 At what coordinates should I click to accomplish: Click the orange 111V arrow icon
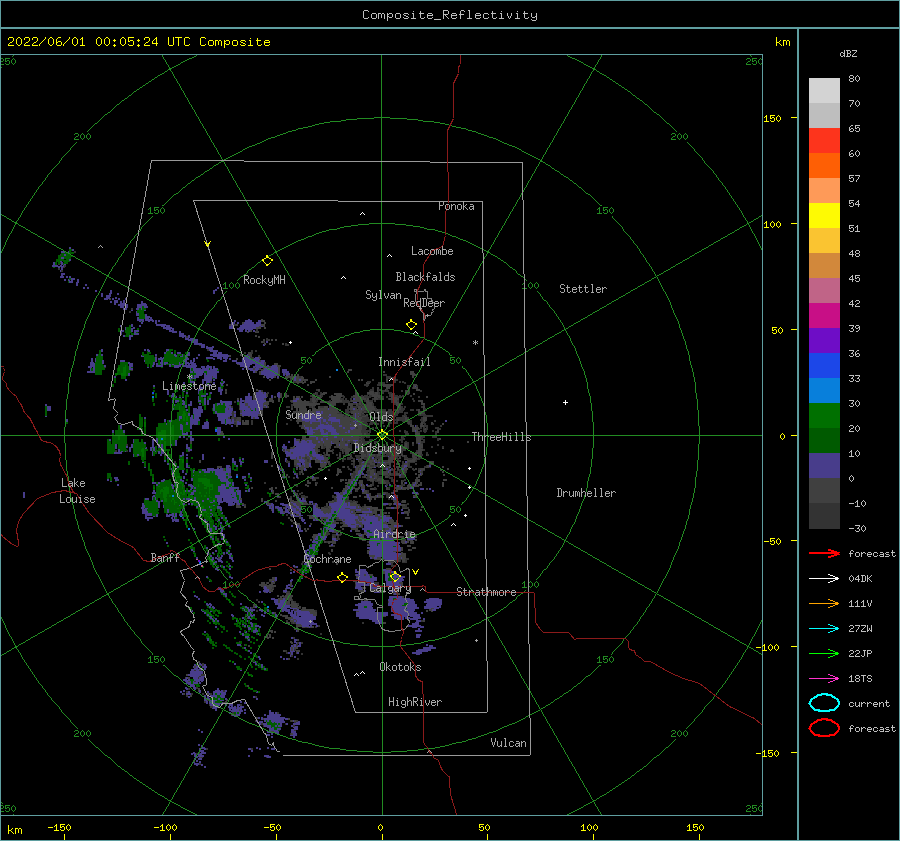(824, 603)
